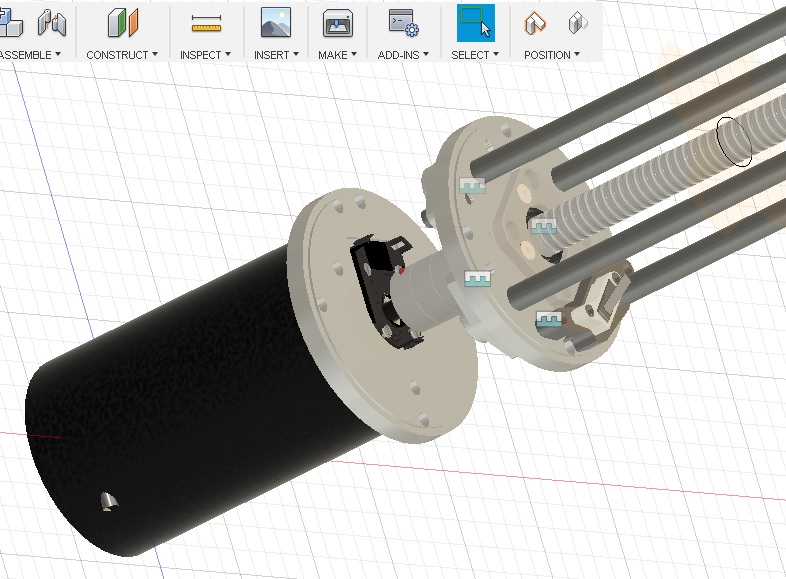The height and width of the screenshot is (579, 786).
Task: Activate the highlighted Select tool icon
Action: [x=475, y=22]
